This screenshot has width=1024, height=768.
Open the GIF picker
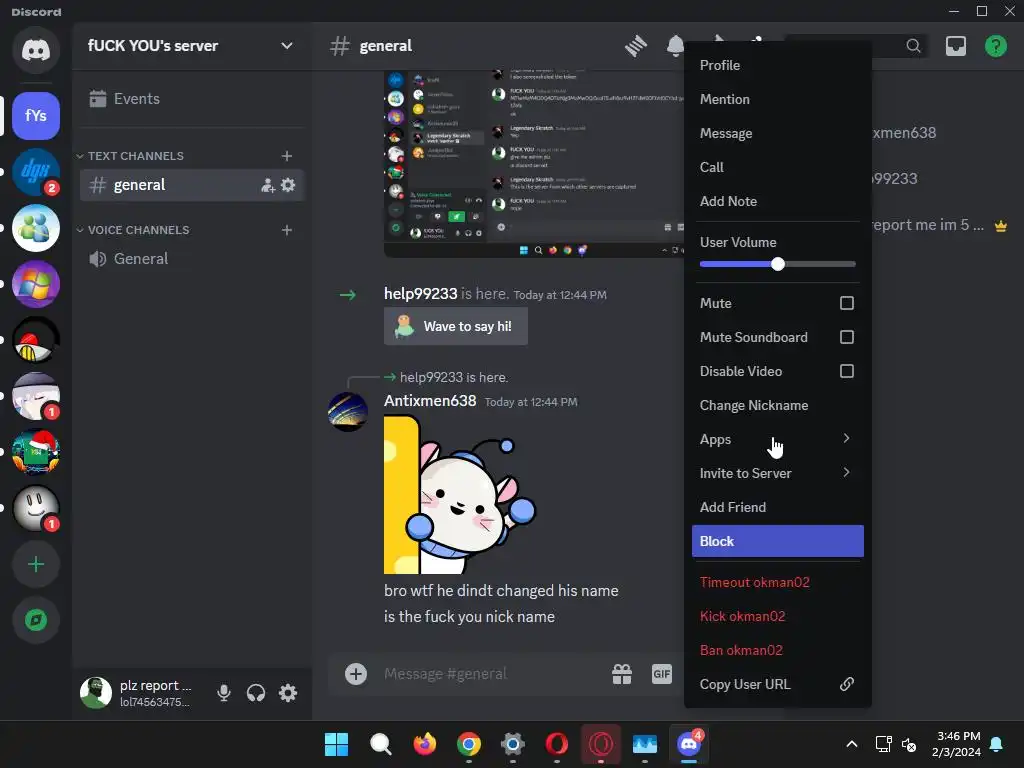click(x=662, y=674)
